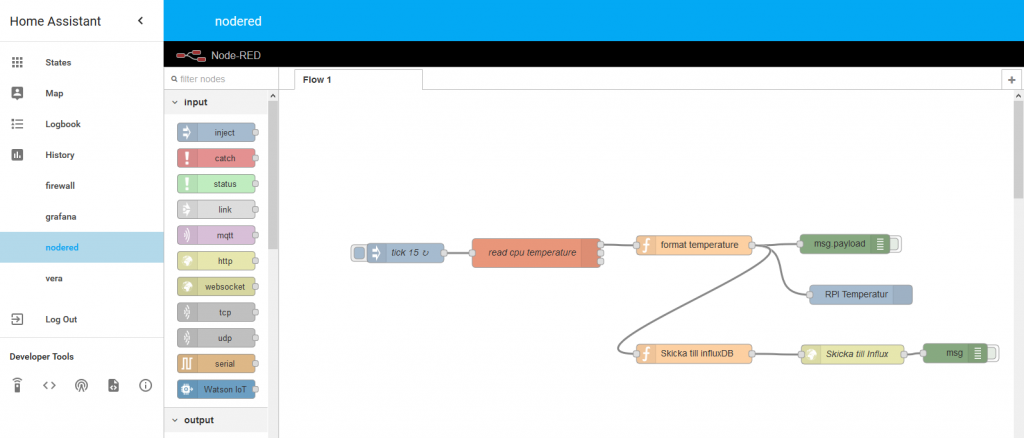Click the canvas vertical scrollbar
Image resolution: width=1024 pixels, height=438 pixels.
pos(1018,150)
